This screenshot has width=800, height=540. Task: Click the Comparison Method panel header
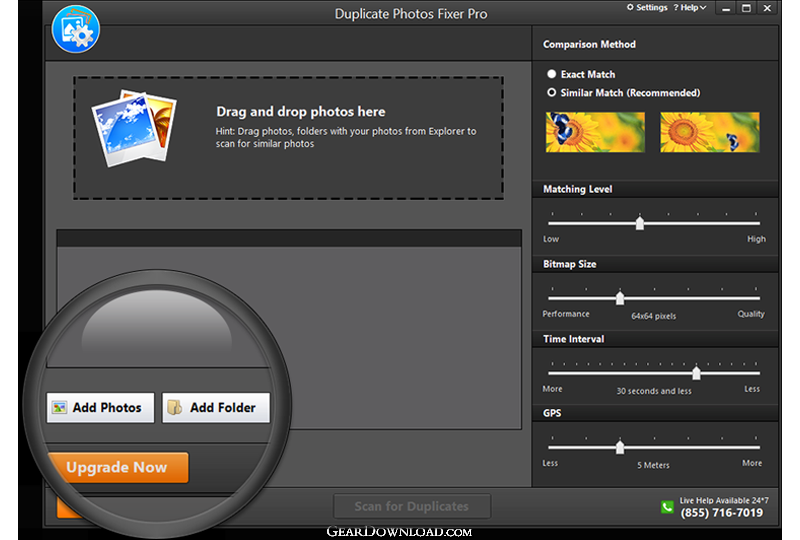(589, 44)
